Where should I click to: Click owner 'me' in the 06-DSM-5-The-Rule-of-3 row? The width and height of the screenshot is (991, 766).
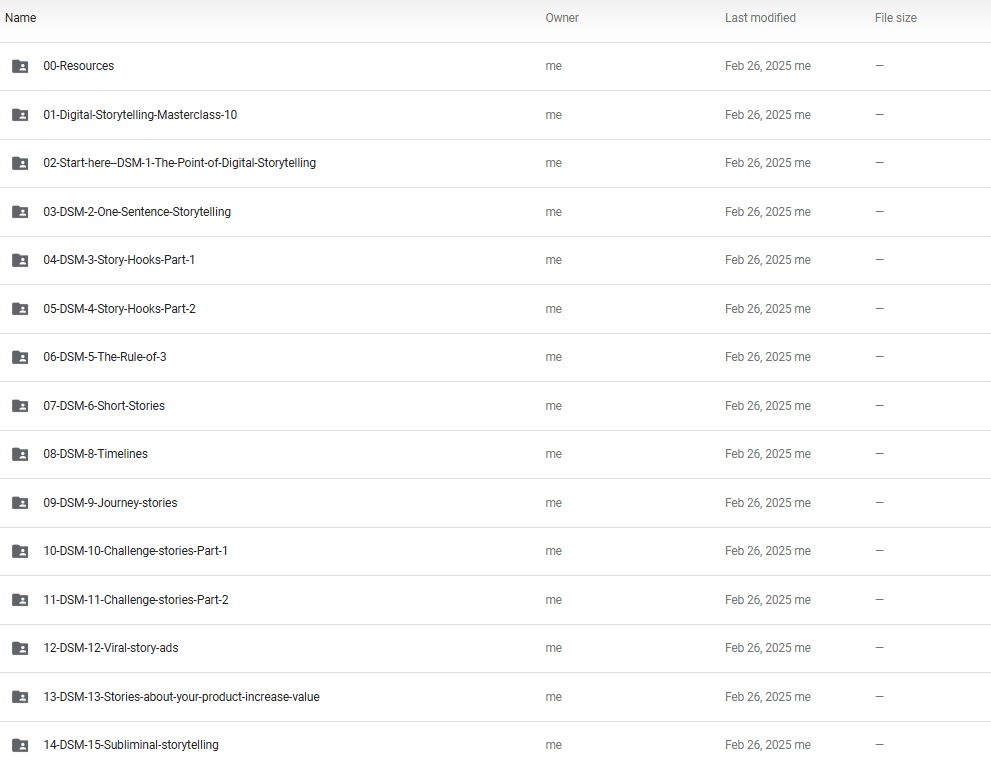pos(554,356)
